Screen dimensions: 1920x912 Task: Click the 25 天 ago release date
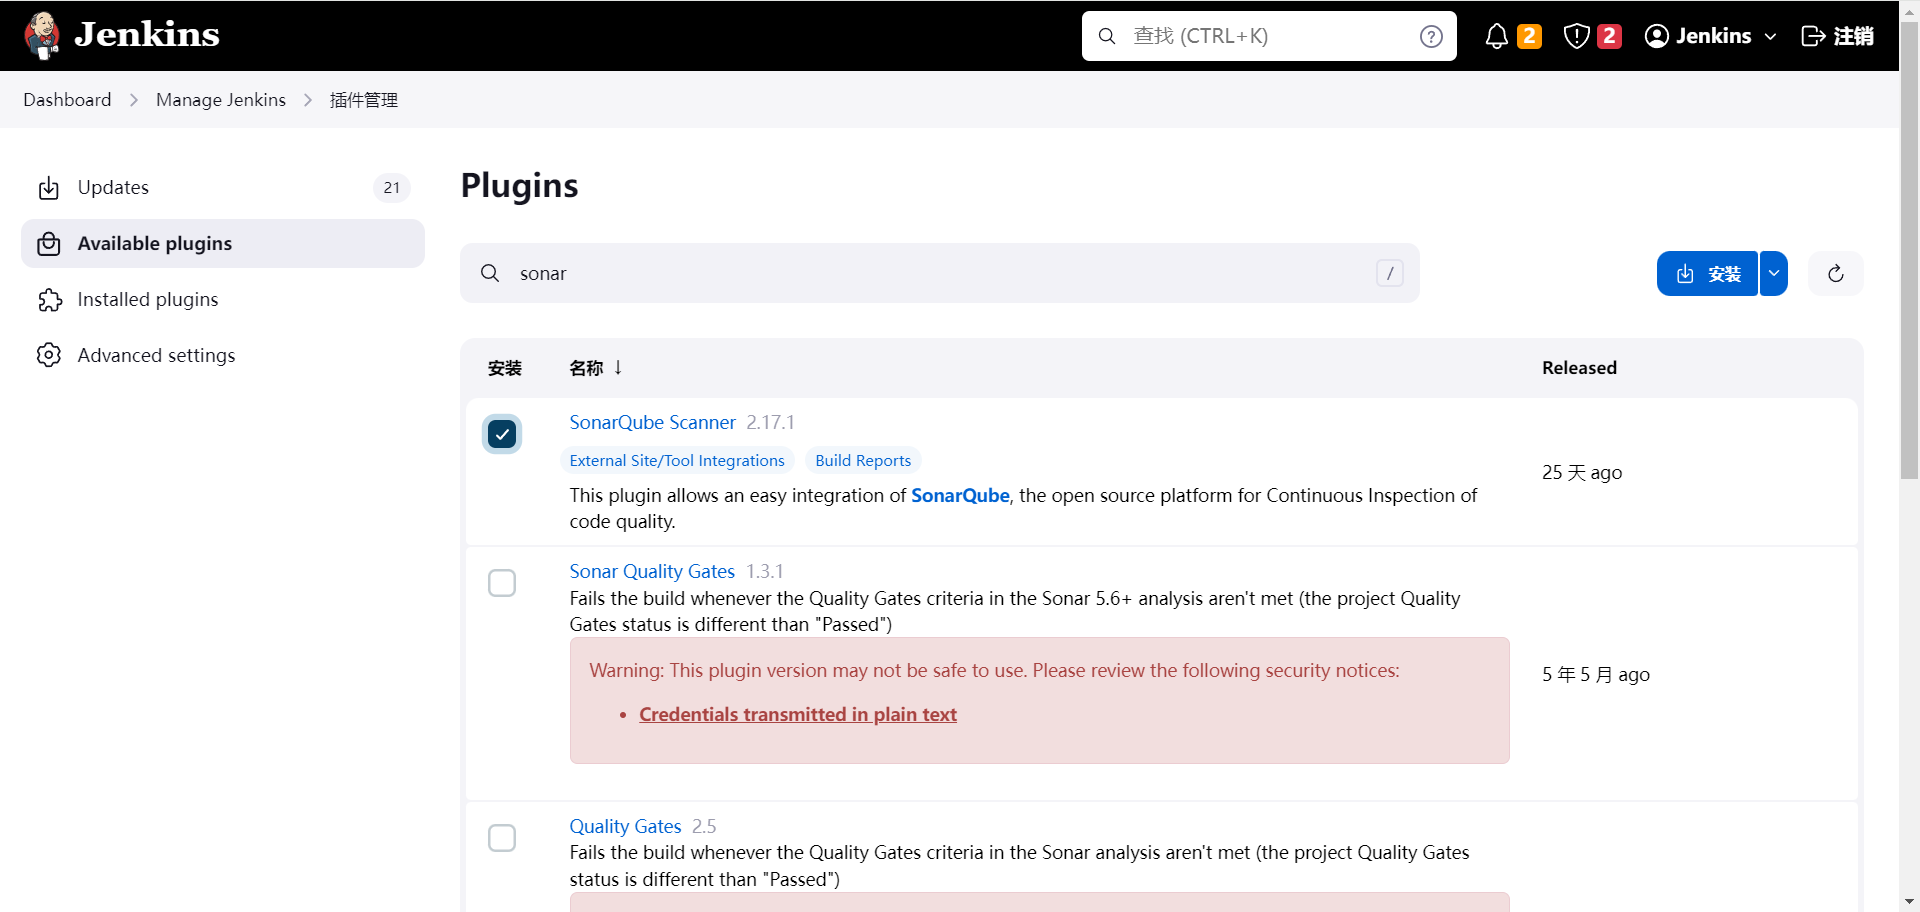click(x=1582, y=473)
